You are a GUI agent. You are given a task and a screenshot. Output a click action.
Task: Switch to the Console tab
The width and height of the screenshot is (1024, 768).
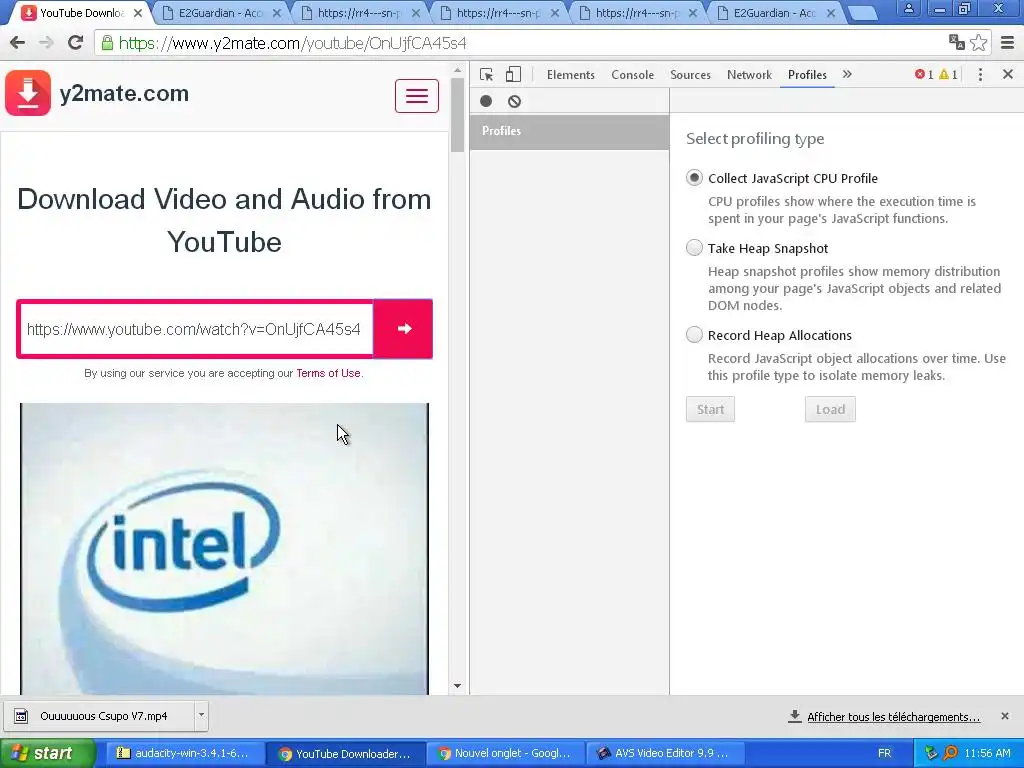(632, 75)
